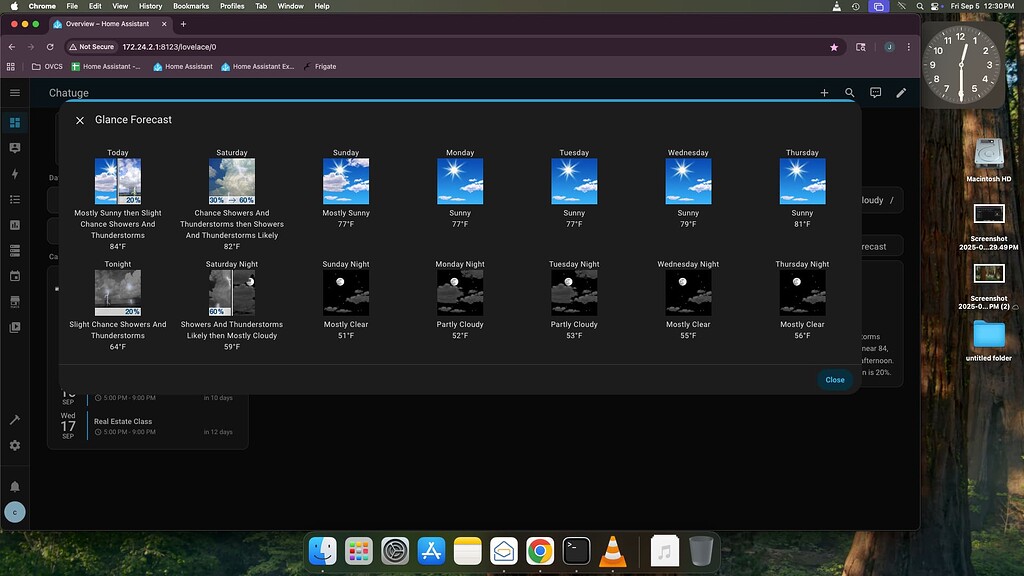
Task: Open the History bar-chart icon in sidebar
Action: [x=14, y=225]
